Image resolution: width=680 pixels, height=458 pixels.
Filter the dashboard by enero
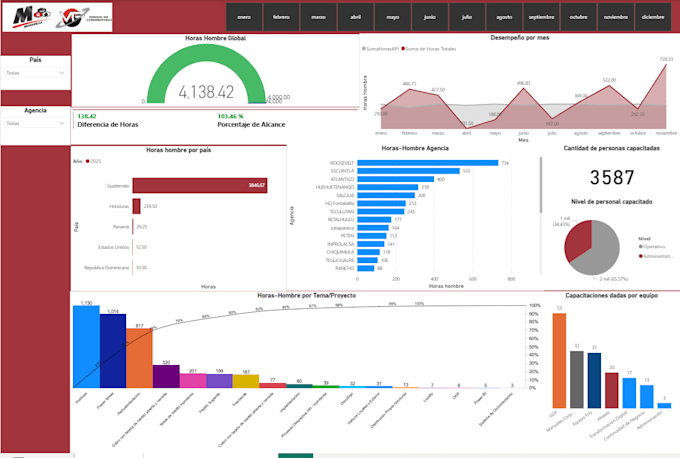(x=244, y=17)
